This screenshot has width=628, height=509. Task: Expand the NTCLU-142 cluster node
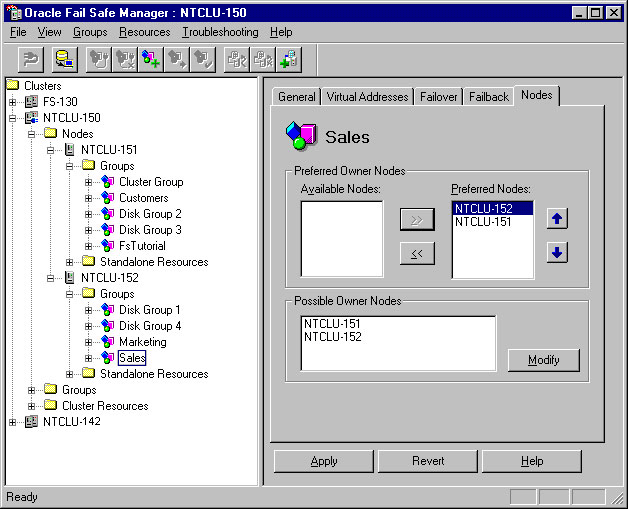(x=12, y=422)
